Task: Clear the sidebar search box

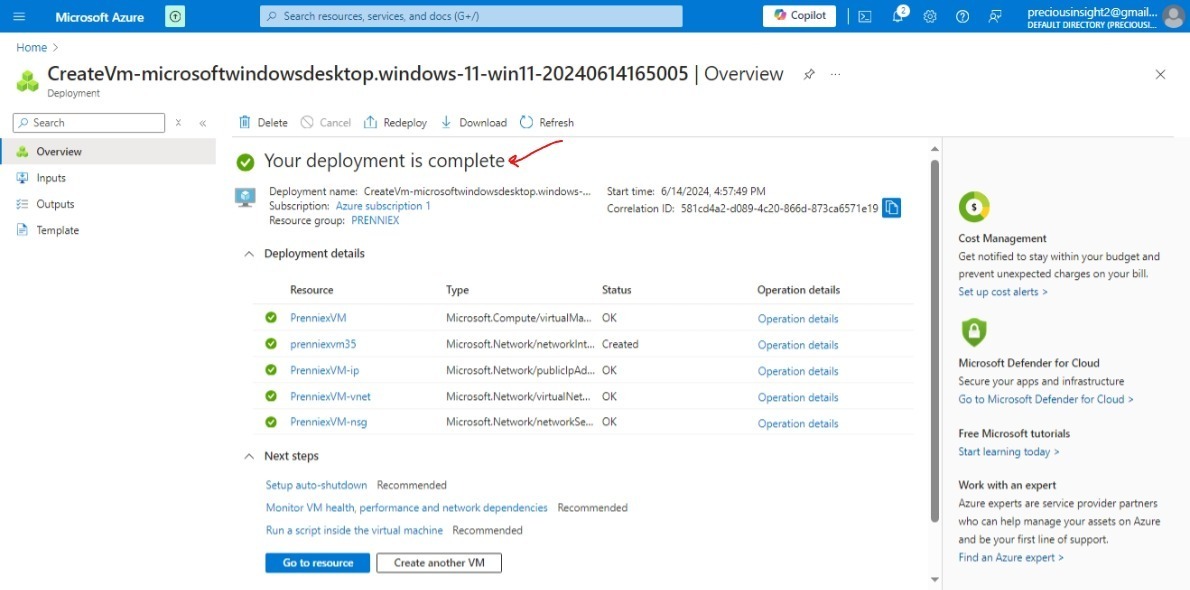Action: tap(178, 122)
